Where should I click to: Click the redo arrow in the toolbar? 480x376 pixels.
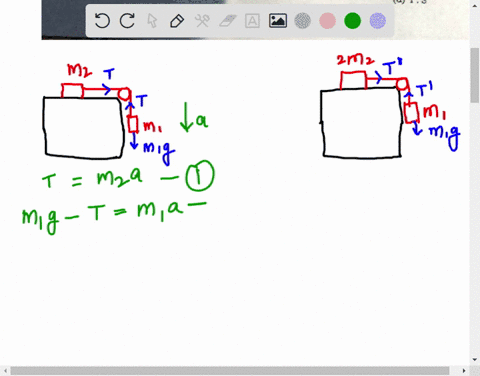pyautogui.click(x=127, y=21)
